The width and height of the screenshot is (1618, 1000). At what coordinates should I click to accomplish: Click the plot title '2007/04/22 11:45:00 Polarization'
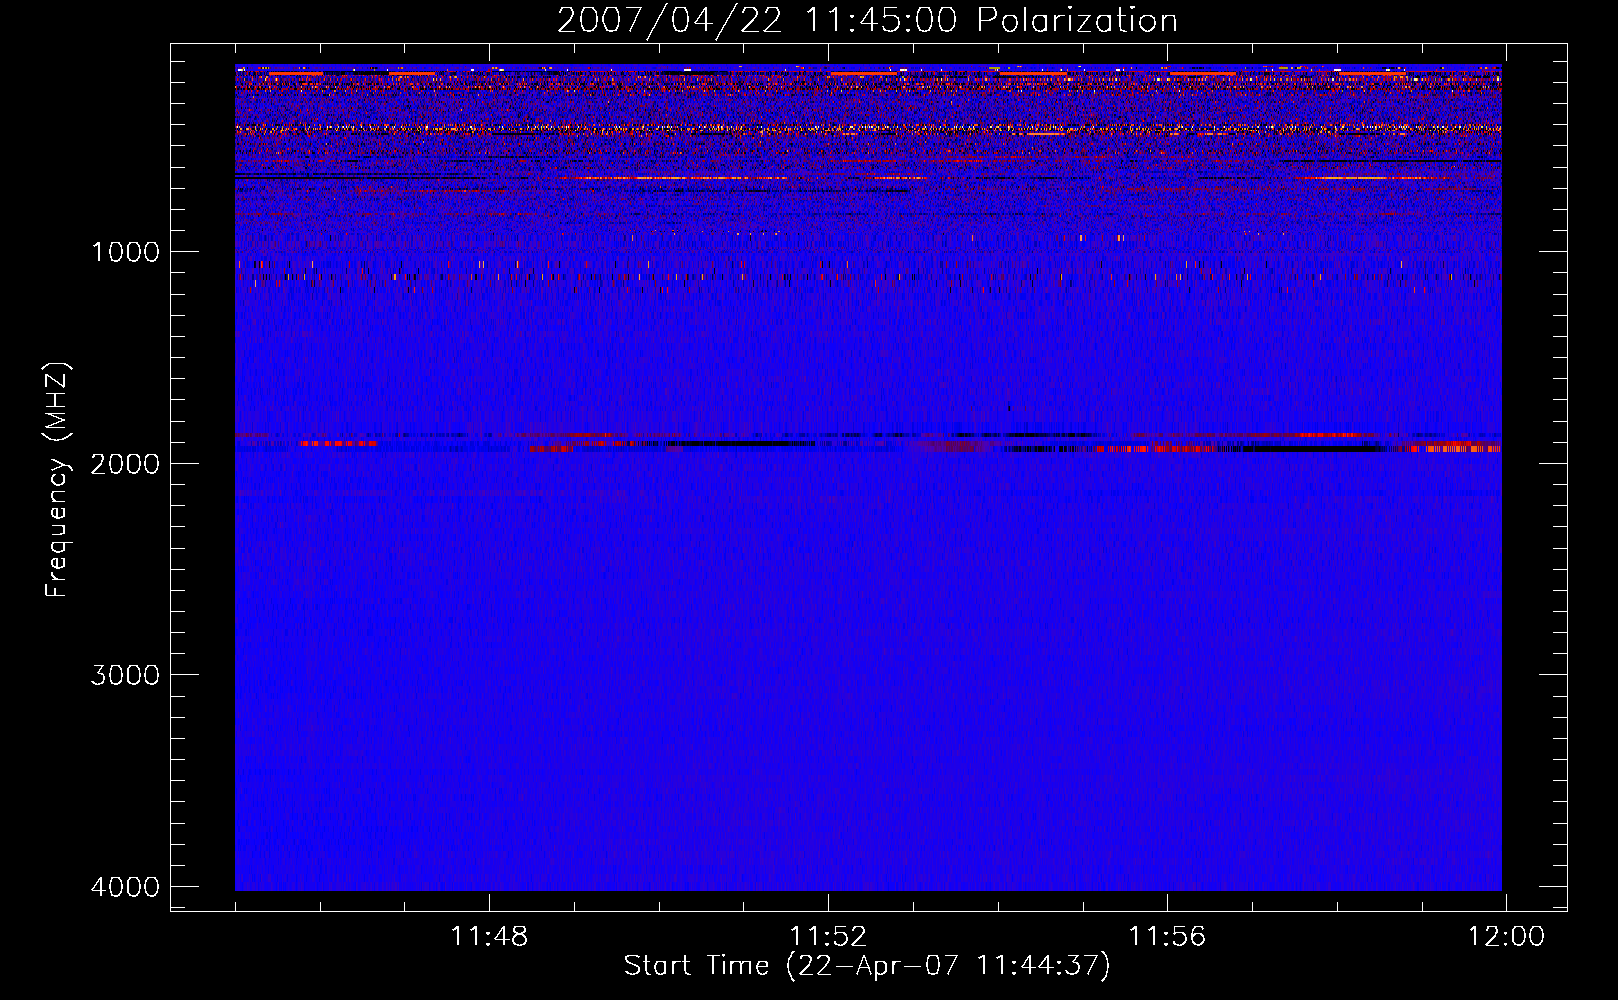pos(867,20)
